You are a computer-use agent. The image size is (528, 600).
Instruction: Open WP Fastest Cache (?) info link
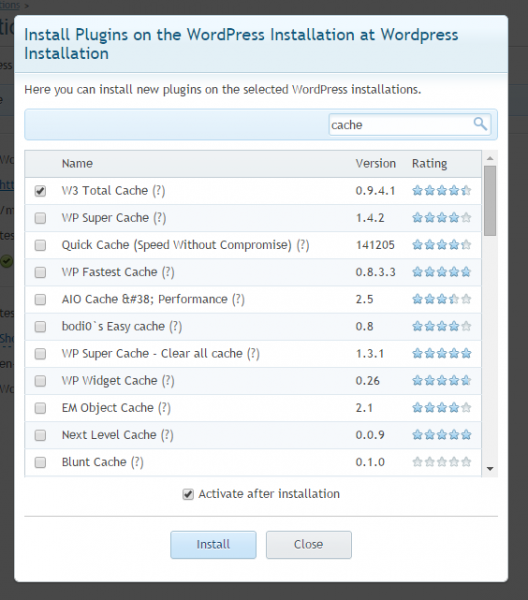[168, 272]
